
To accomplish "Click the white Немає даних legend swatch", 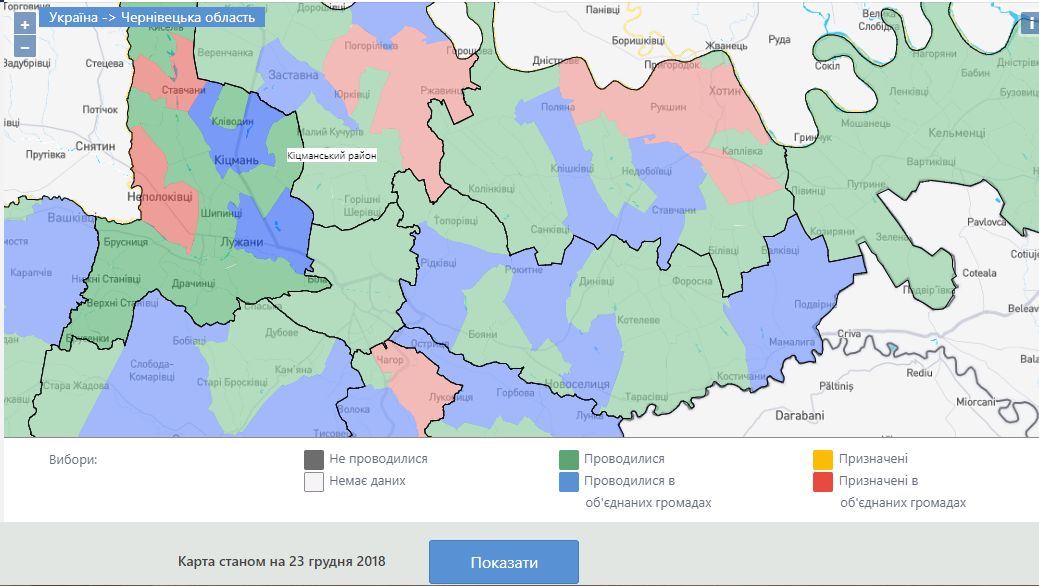I will (x=314, y=481).
